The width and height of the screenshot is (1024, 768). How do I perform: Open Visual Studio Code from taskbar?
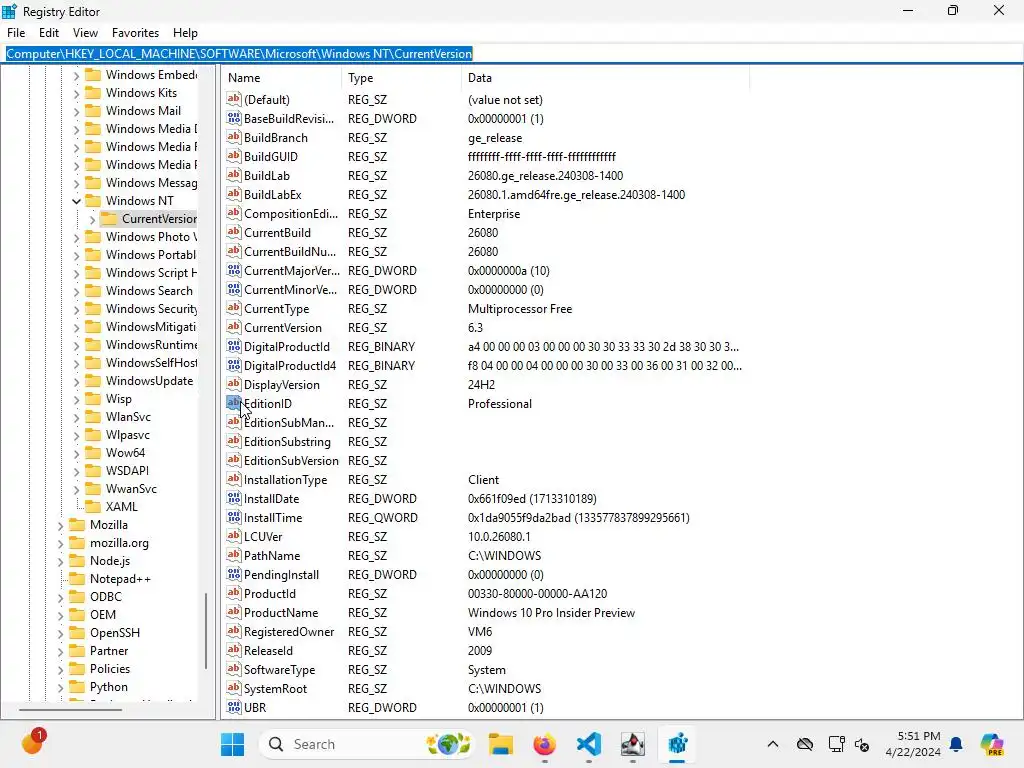588,744
